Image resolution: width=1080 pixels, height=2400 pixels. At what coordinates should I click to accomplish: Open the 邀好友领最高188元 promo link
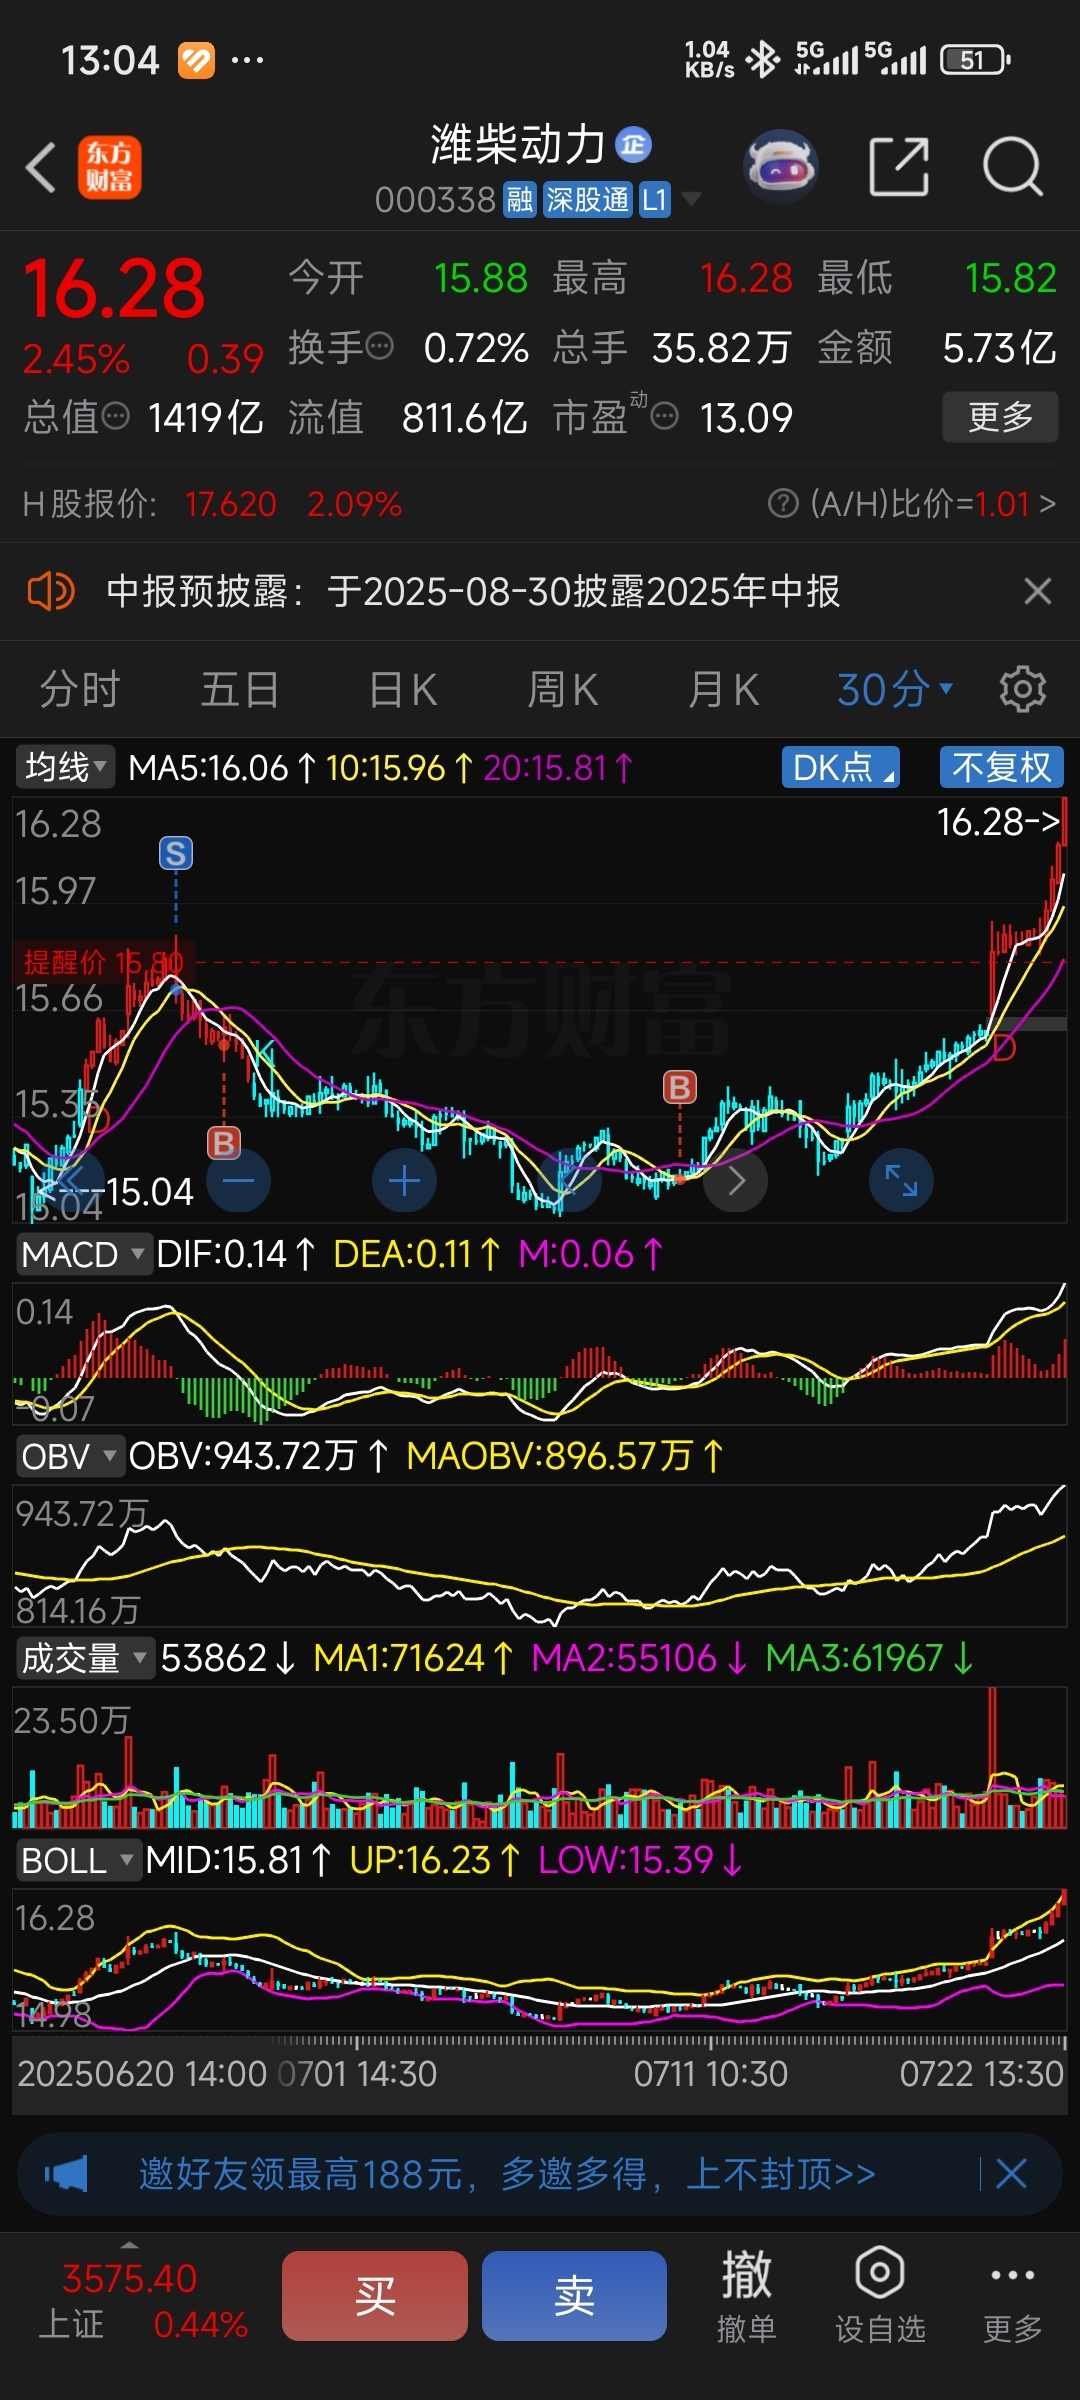(x=507, y=2174)
